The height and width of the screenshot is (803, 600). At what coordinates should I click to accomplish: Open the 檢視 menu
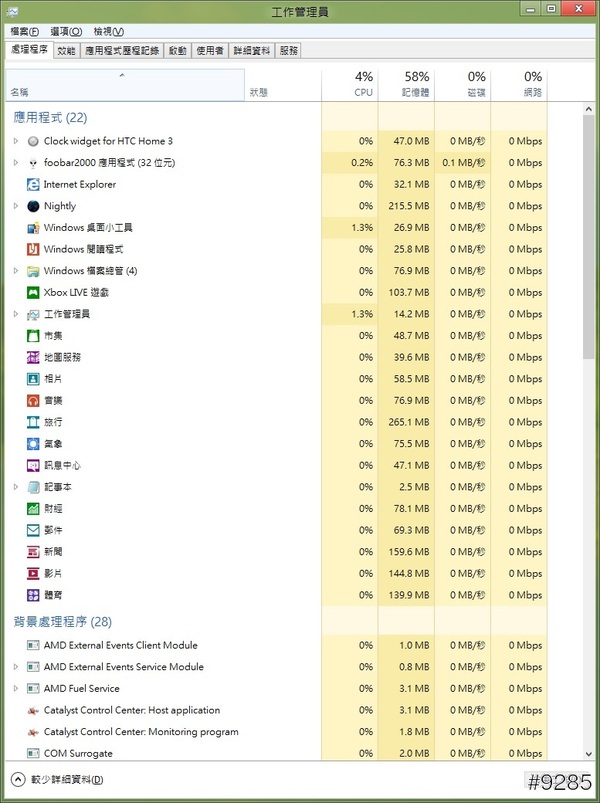pyautogui.click(x=102, y=31)
